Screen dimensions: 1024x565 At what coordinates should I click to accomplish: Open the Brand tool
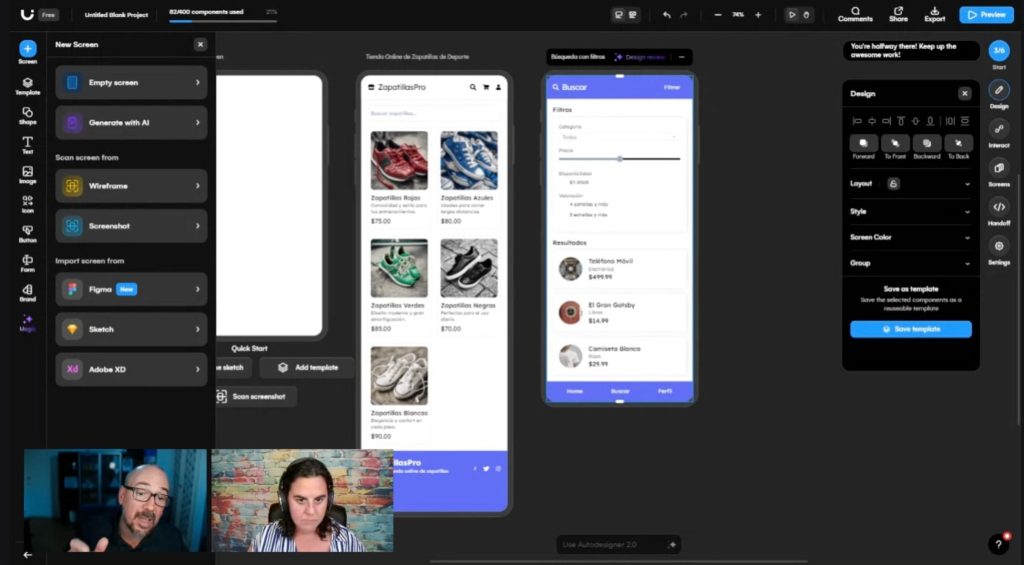(27, 293)
